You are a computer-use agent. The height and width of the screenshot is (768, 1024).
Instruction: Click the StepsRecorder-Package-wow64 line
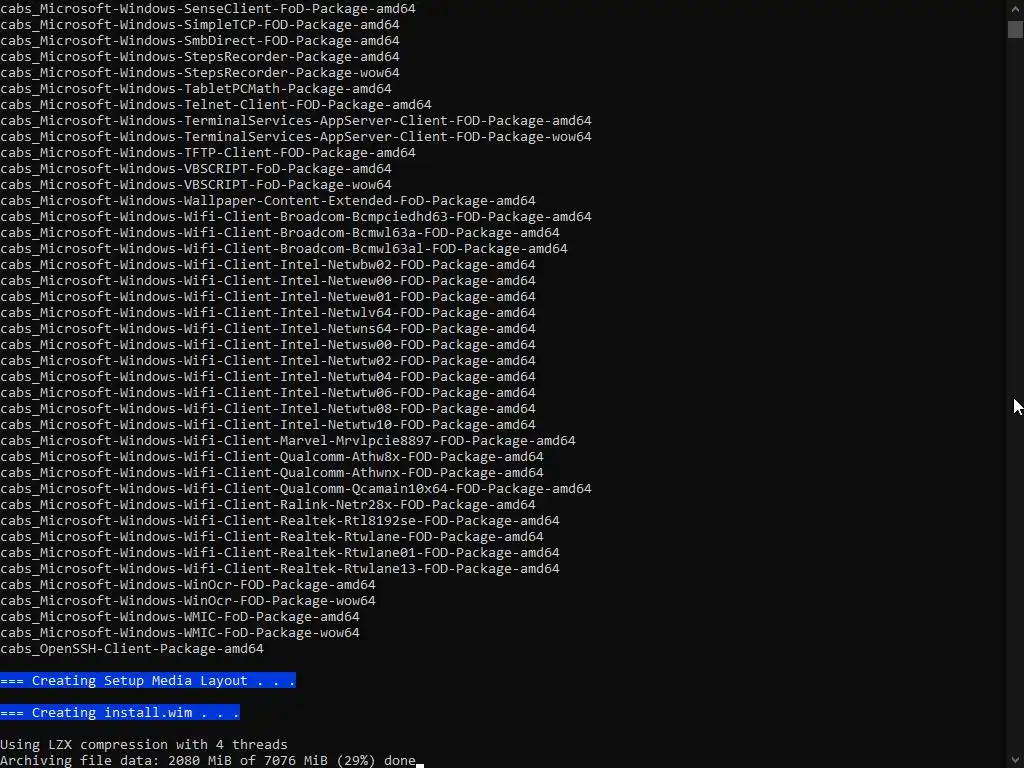(200, 72)
